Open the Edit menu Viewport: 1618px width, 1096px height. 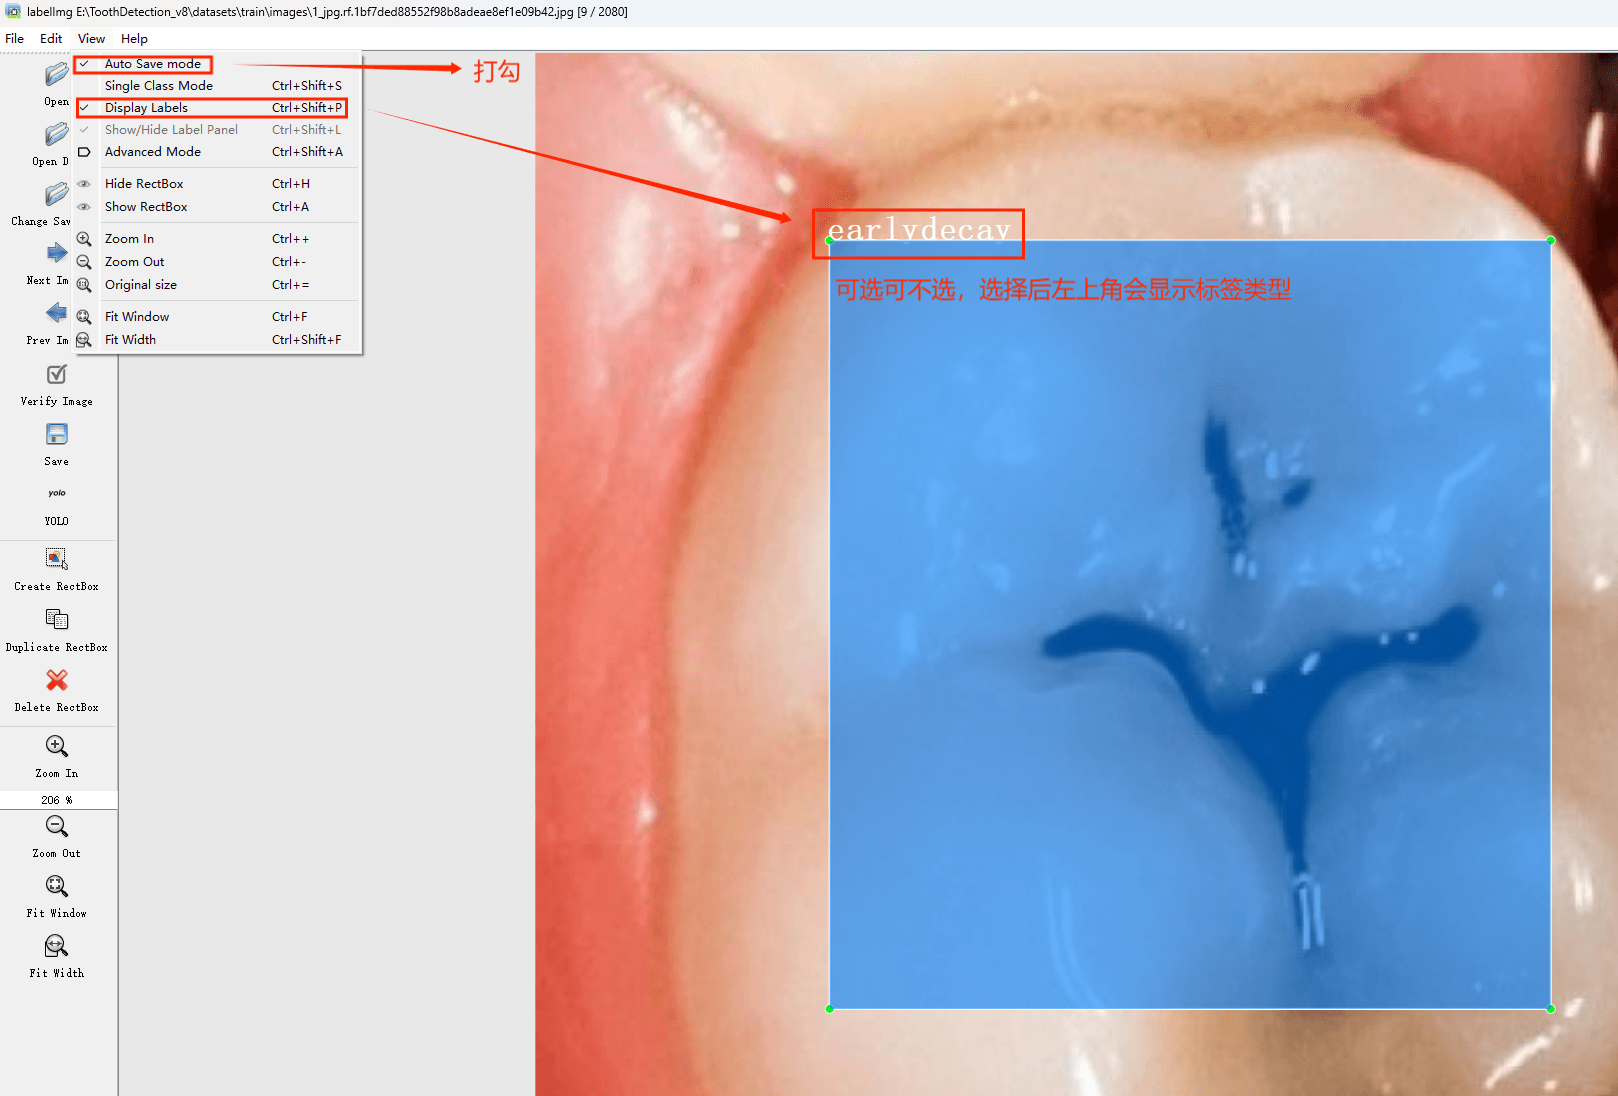point(51,39)
